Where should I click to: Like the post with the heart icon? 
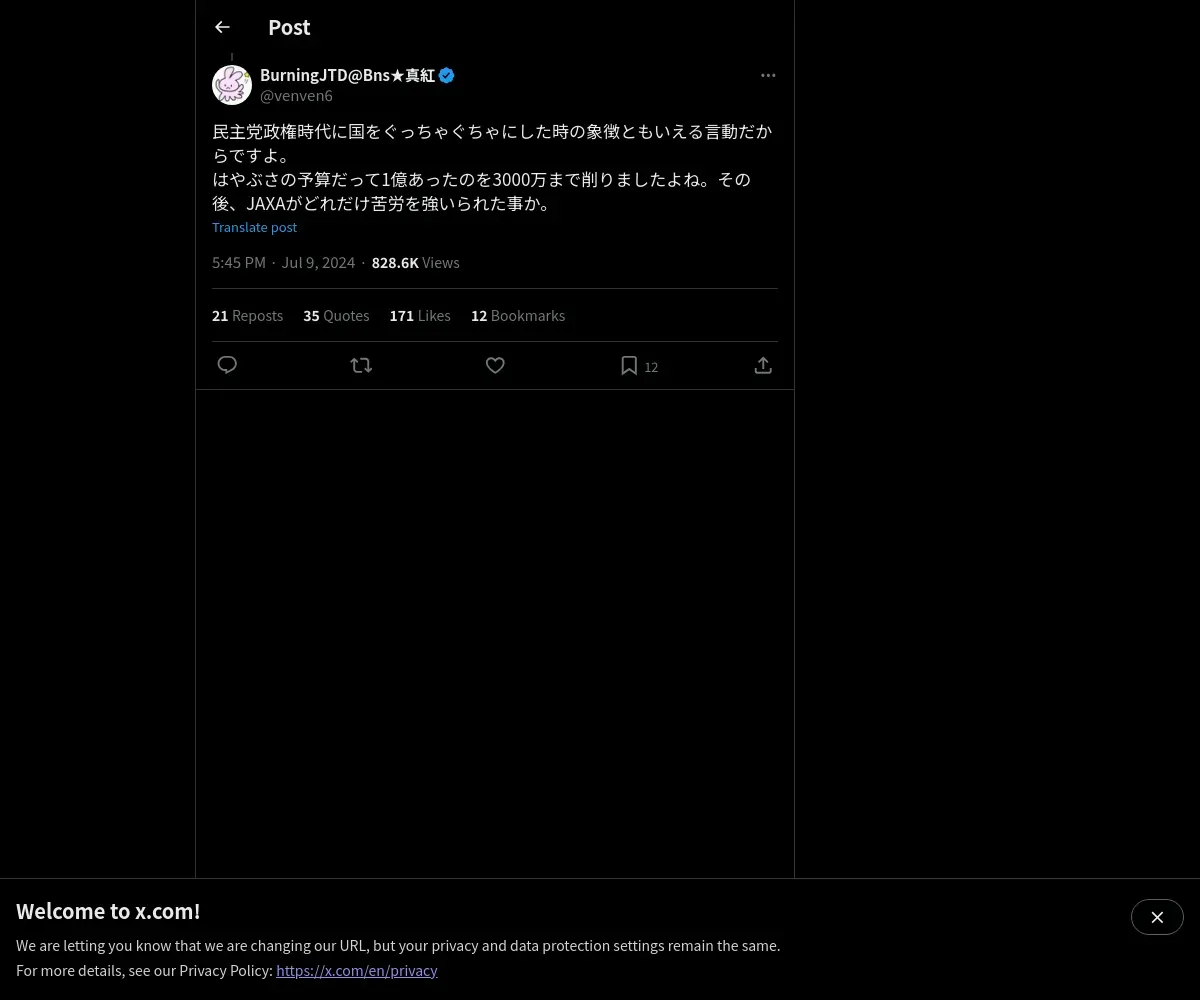495,365
